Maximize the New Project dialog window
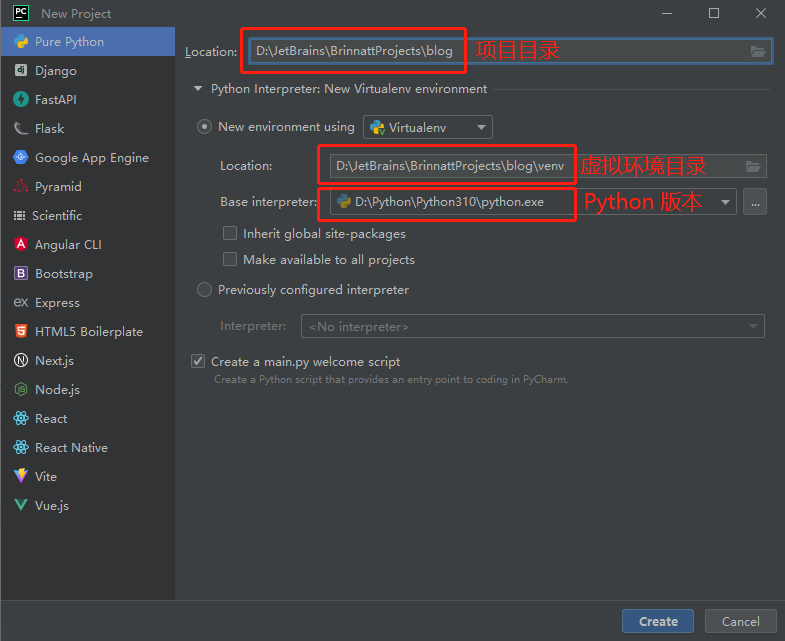Image resolution: width=785 pixels, height=641 pixels. pos(714,14)
